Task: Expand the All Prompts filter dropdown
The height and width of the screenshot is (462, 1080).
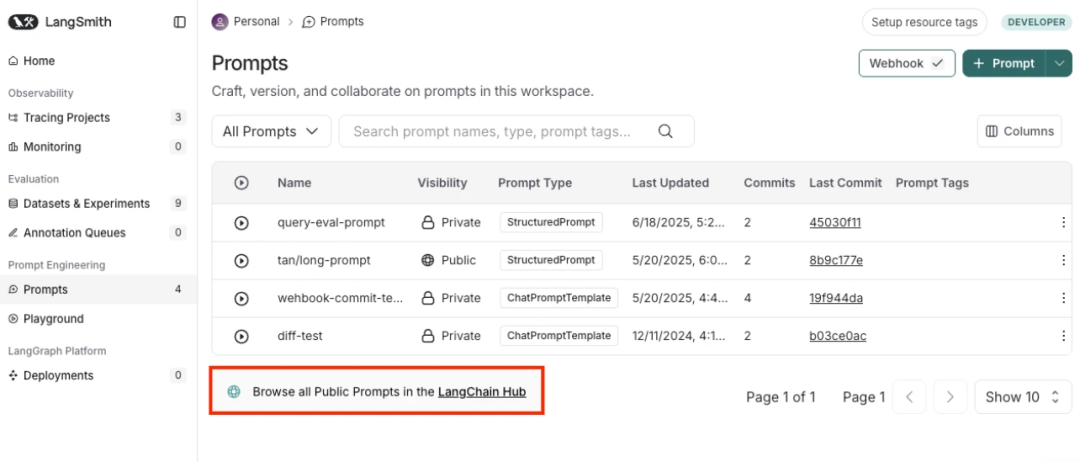Action: pos(271,131)
